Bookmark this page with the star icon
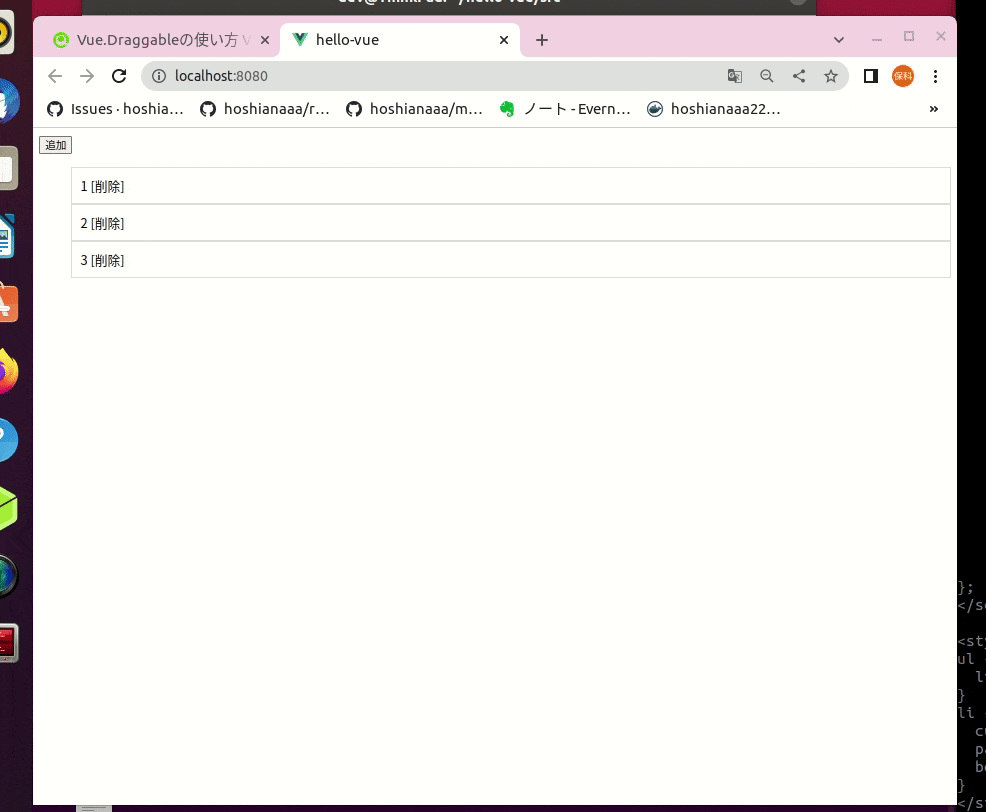 (x=831, y=75)
